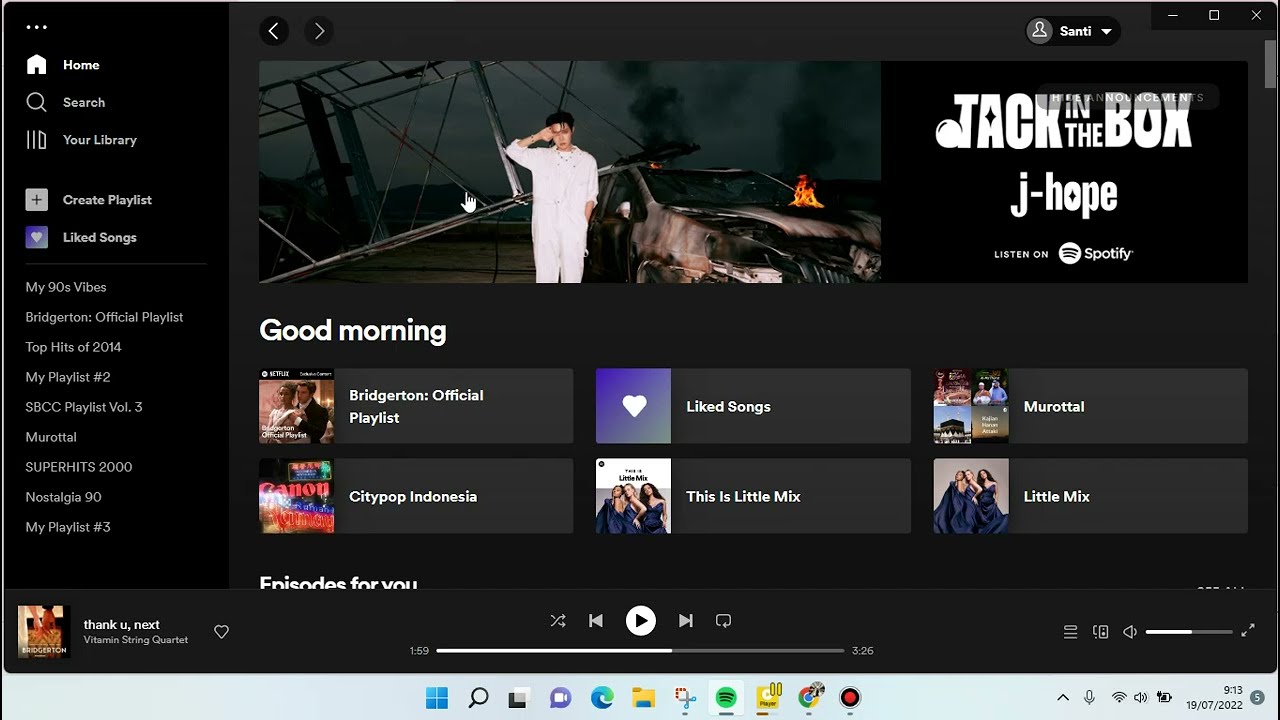The image size is (1280, 720).
Task: Open Nostalgia 90 playlist
Action: [x=63, y=497]
